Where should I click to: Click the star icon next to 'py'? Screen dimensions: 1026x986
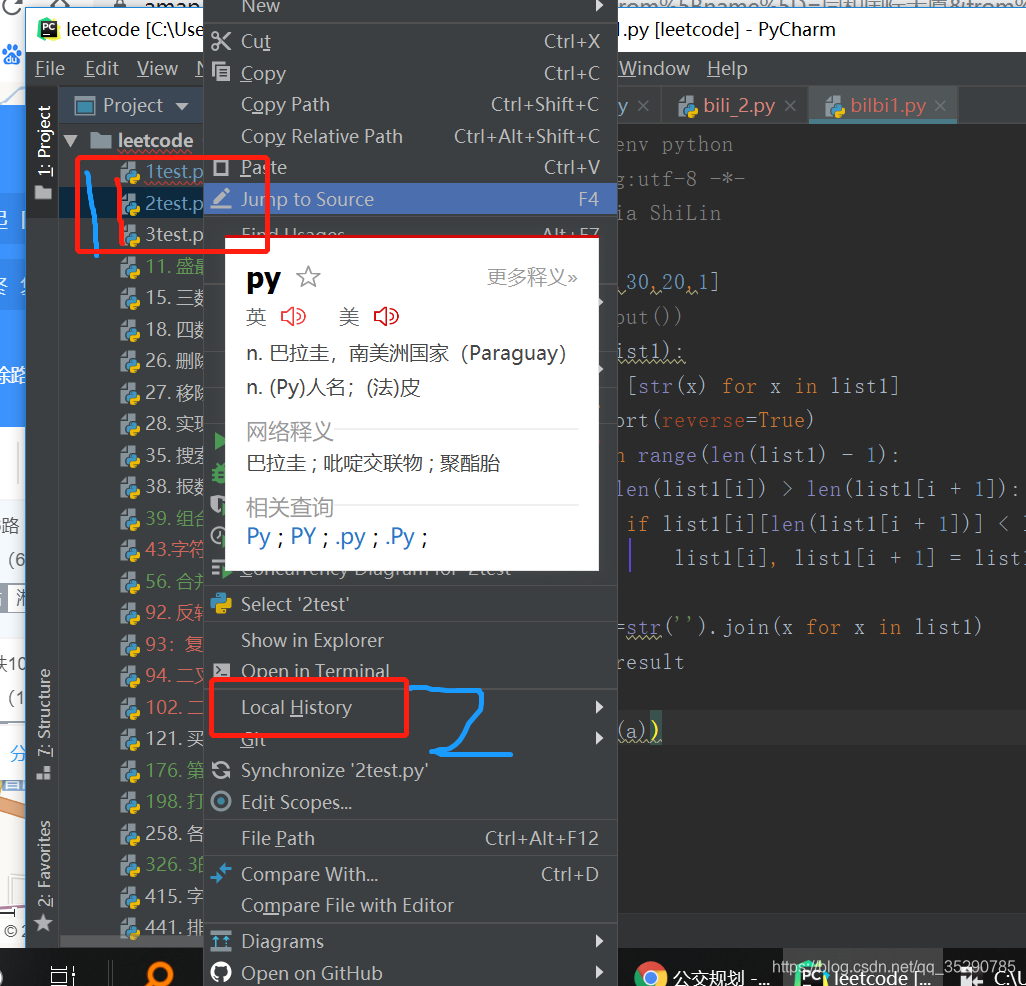pyautogui.click(x=308, y=277)
